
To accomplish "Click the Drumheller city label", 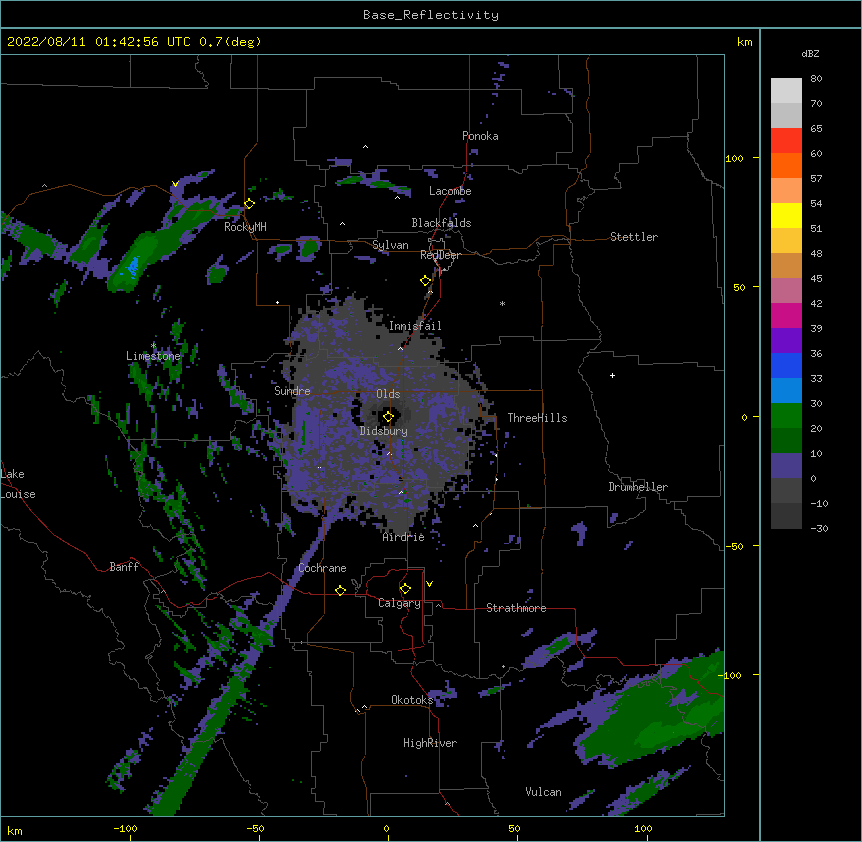I will tap(638, 487).
